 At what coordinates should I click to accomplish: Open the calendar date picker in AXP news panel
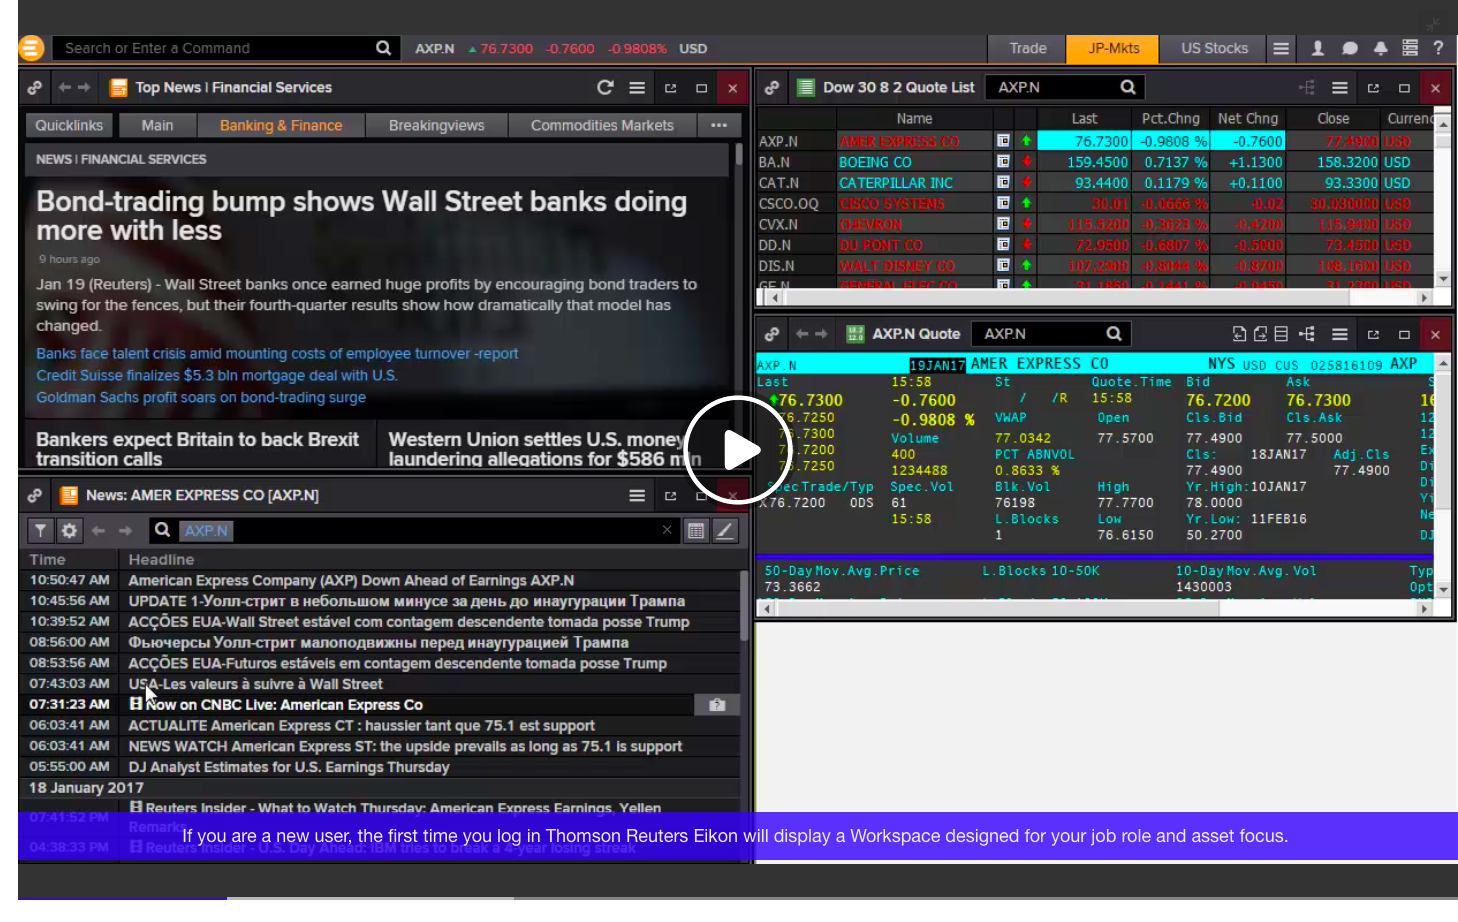(x=696, y=530)
